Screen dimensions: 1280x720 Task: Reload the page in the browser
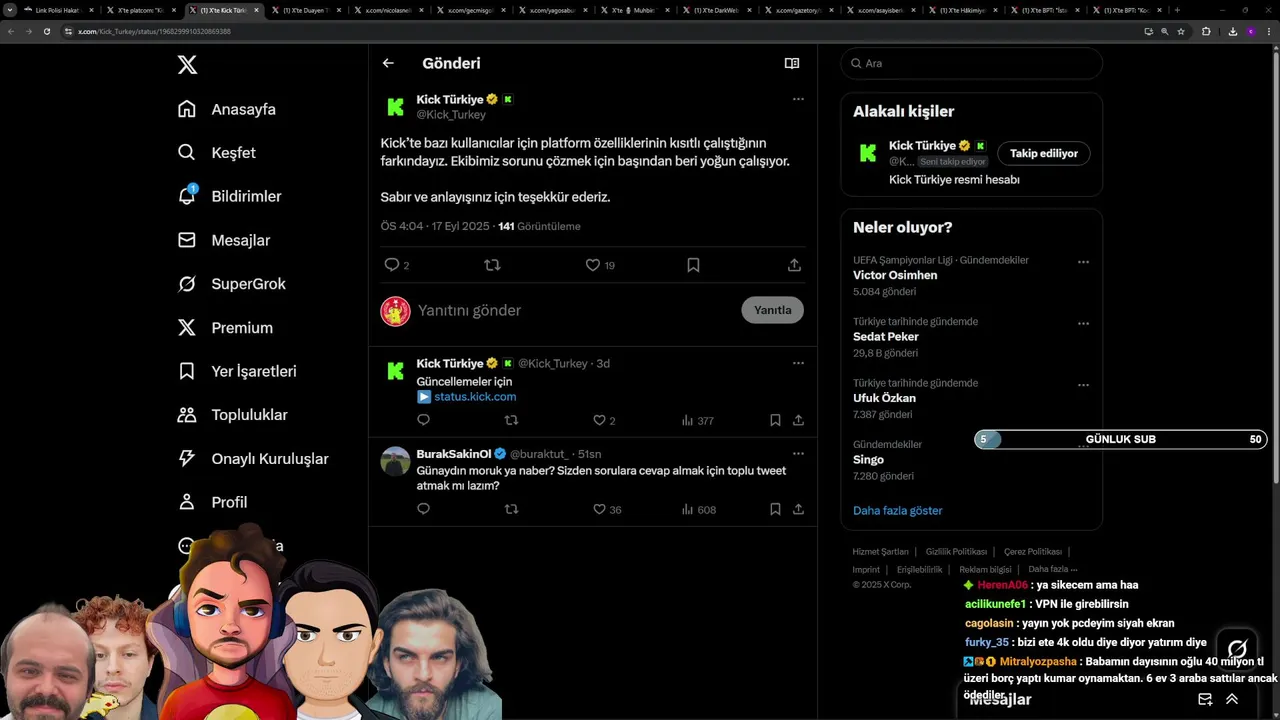(46, 31)
